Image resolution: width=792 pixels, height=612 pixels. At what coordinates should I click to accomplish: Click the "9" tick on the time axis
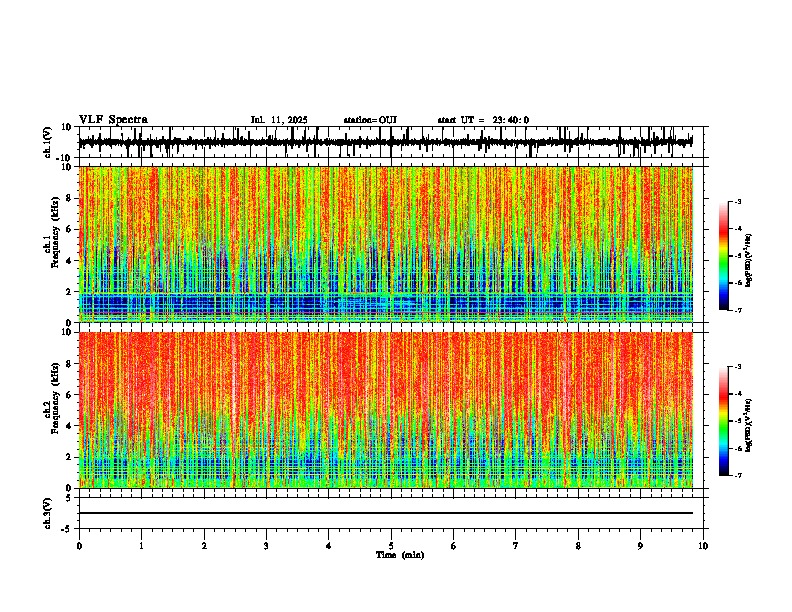640,546
